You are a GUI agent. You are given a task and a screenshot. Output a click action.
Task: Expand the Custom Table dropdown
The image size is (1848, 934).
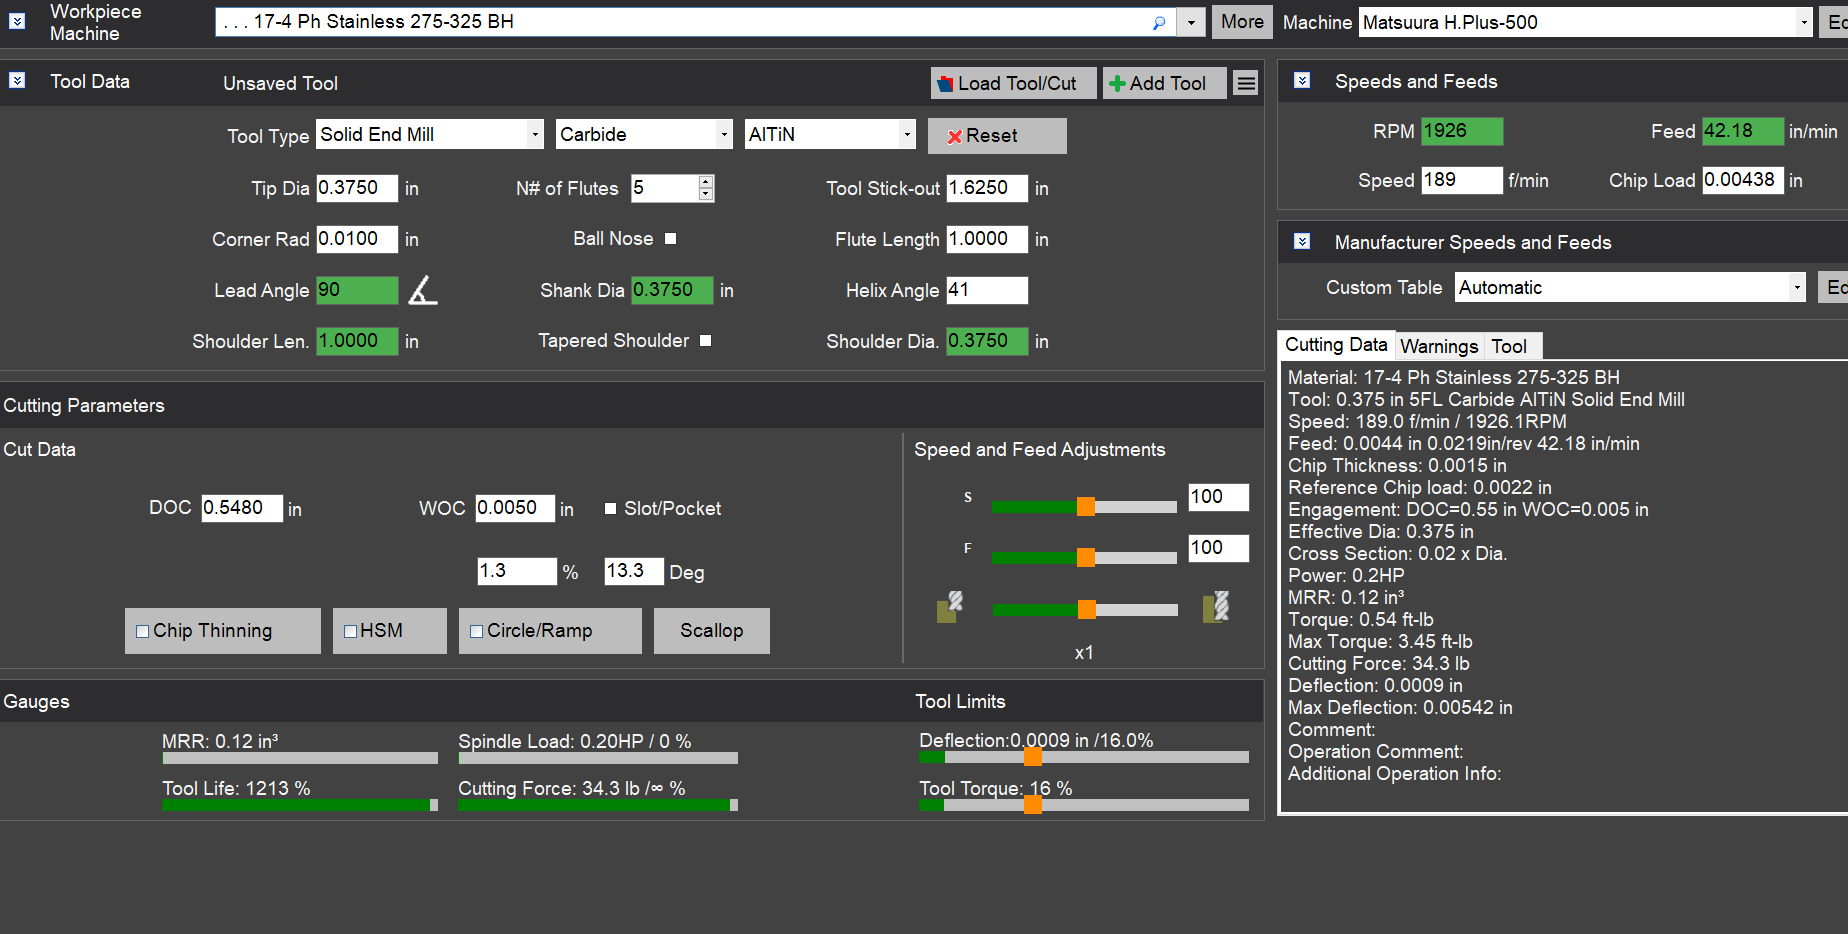click(1796, 288)
